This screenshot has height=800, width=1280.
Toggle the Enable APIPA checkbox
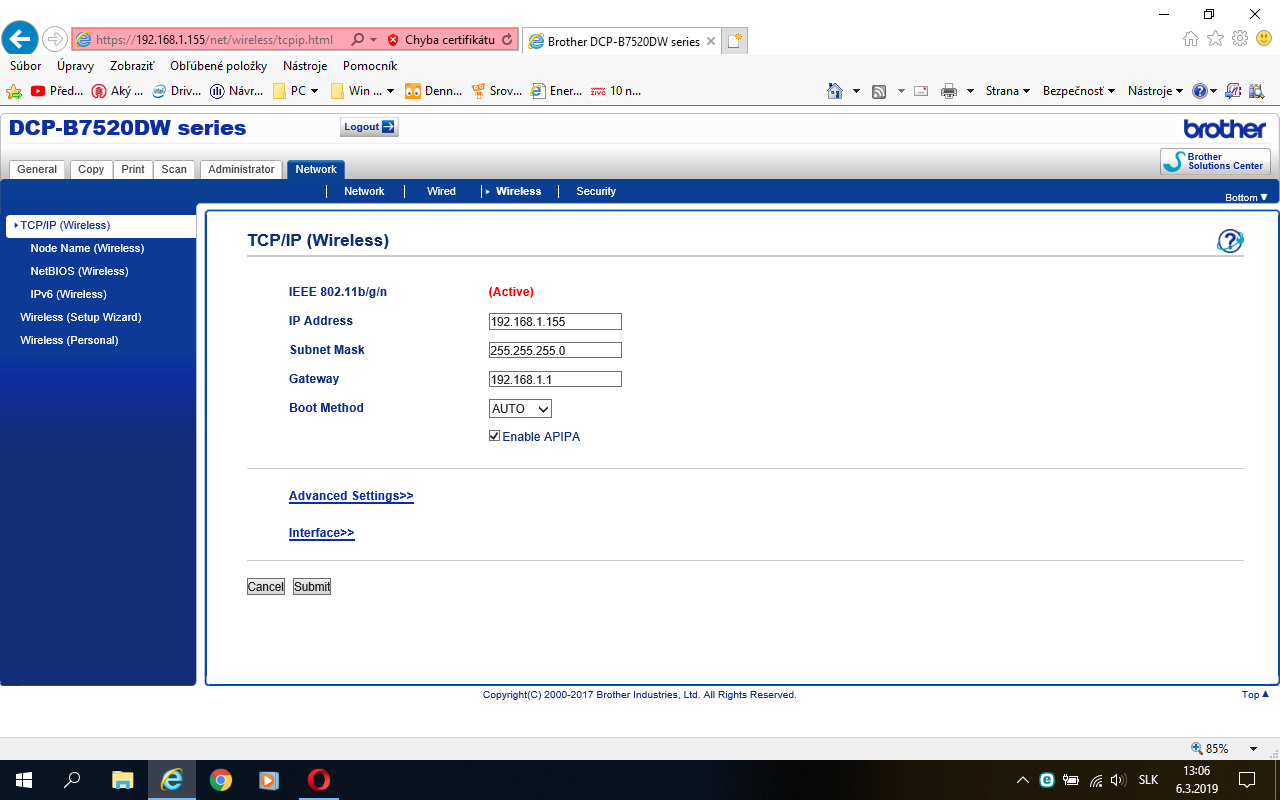click(x=494, y=436)
